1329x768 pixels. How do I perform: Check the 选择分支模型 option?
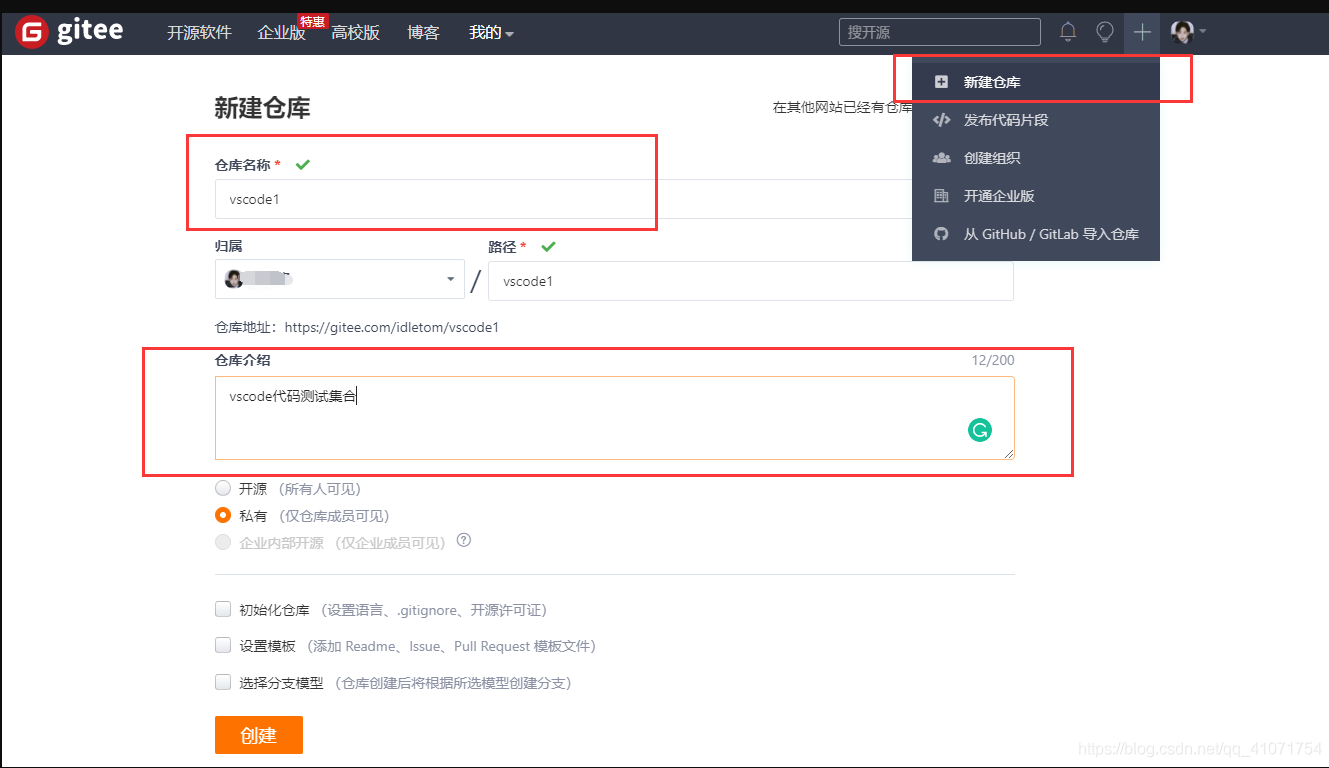pos(222,681)
